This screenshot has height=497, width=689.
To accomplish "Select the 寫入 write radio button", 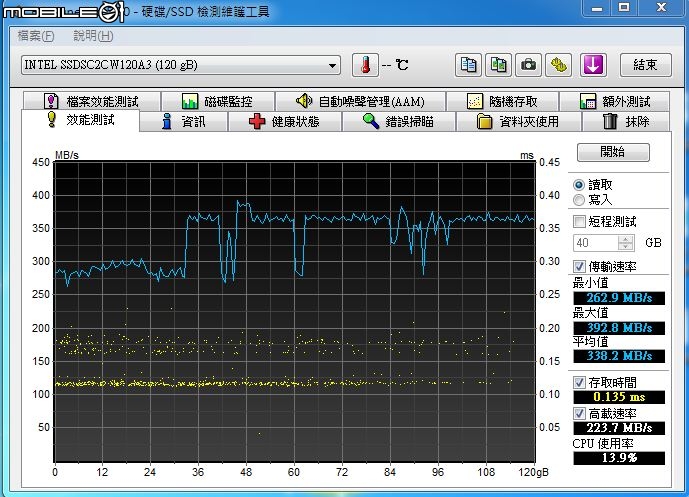I will [x=579, y=200].
